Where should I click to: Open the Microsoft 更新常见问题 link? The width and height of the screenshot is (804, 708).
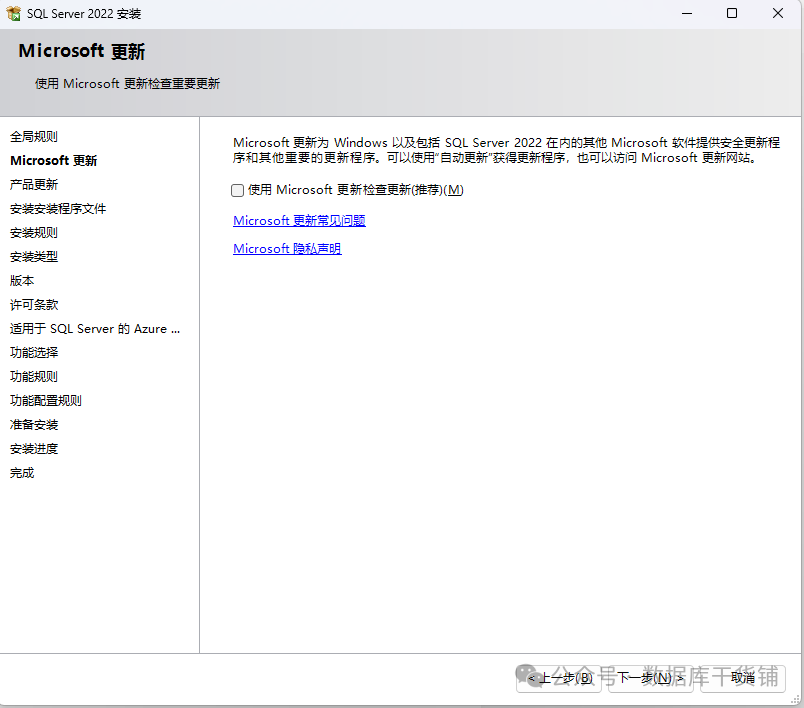click(x=299, y=220)
